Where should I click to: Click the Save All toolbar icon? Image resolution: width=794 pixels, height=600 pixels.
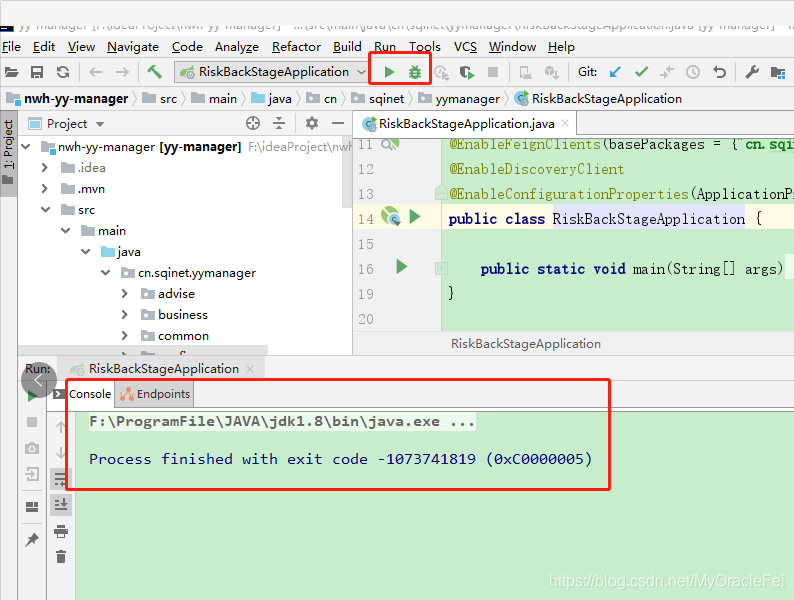coord(37,72)
